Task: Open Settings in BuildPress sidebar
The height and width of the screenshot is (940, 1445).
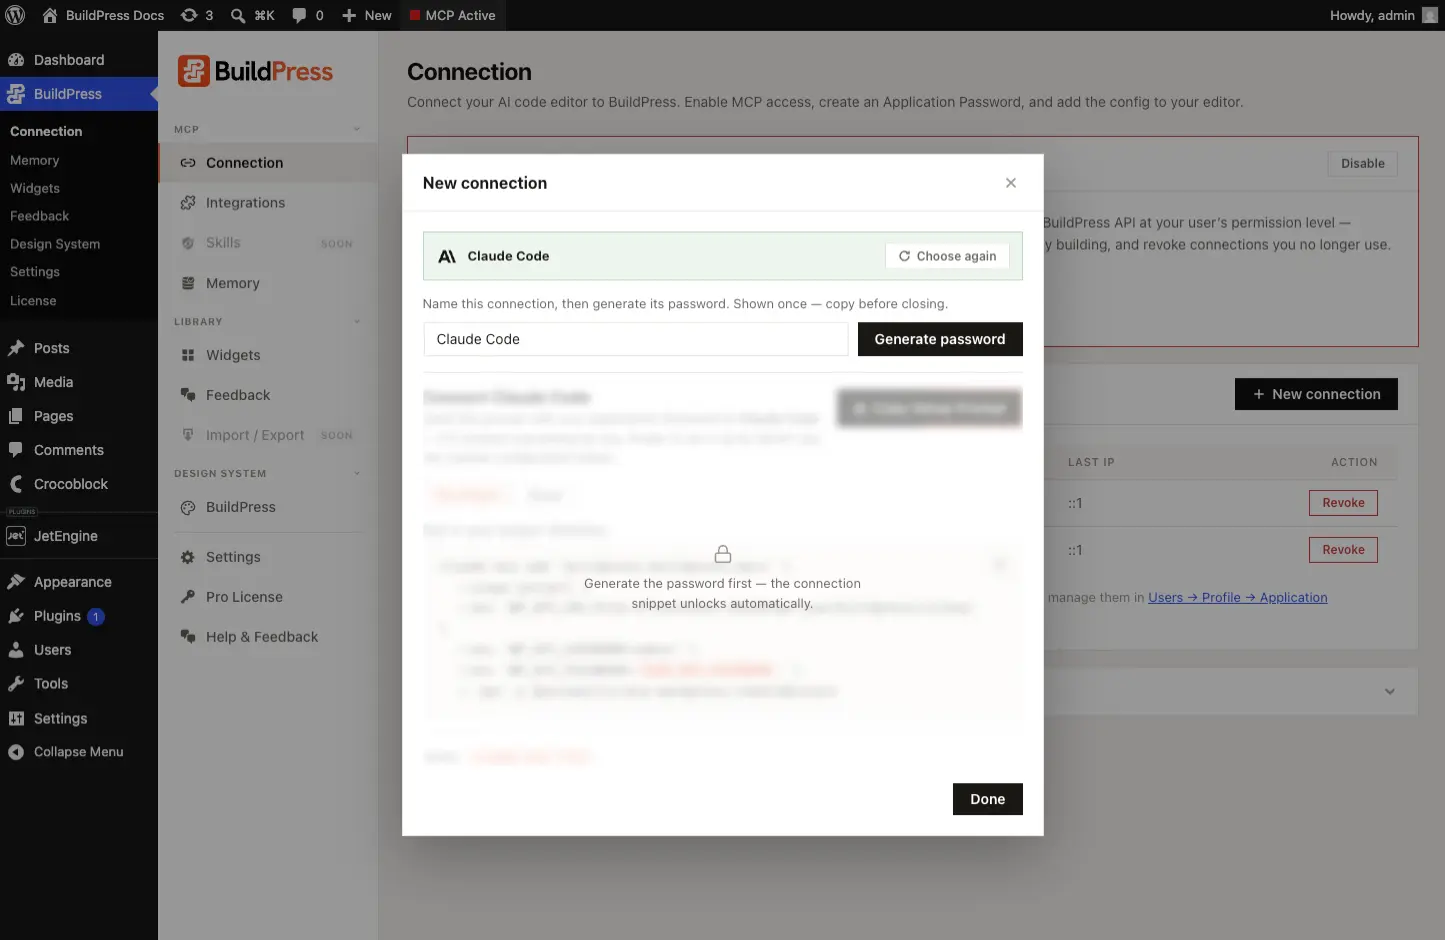Action: point(268,557)
